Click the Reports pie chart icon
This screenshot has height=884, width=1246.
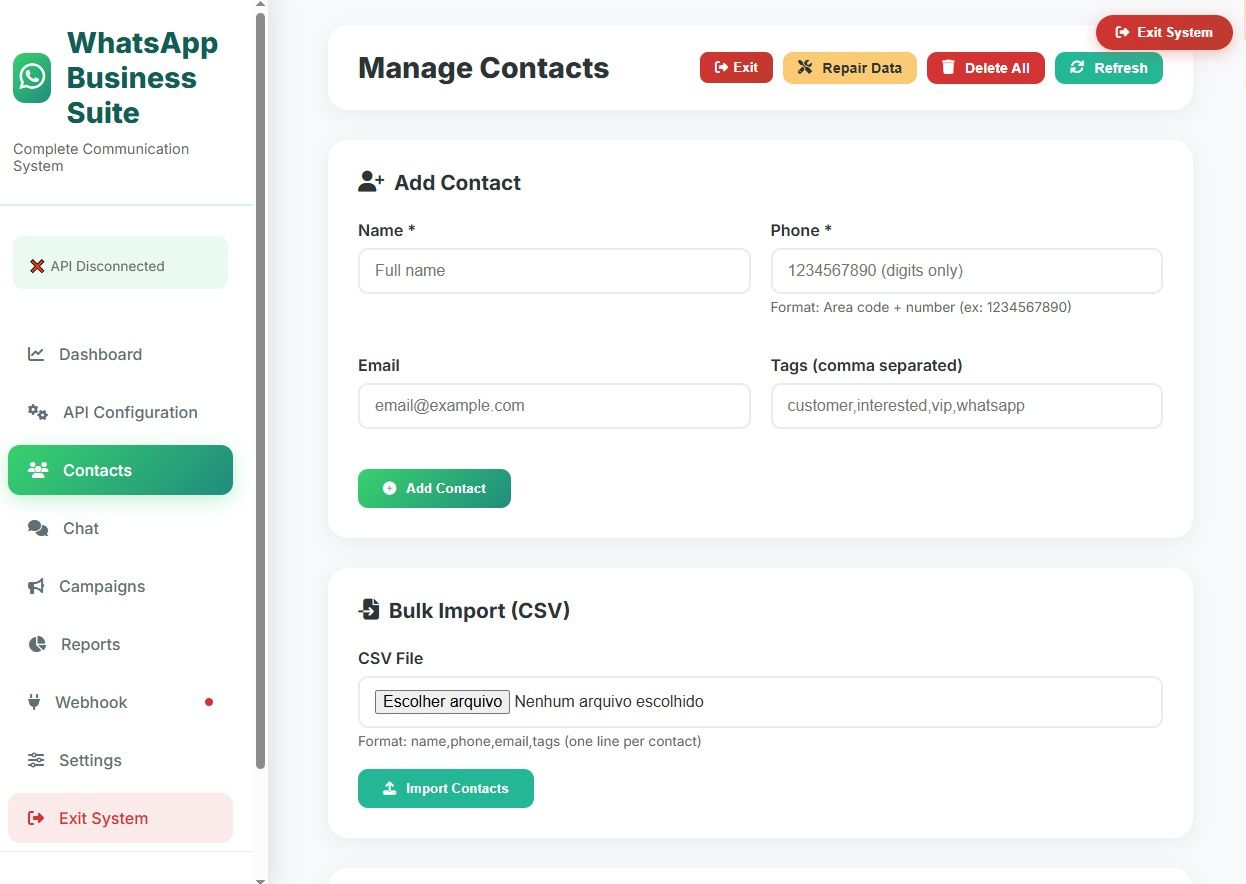point(37,644)
